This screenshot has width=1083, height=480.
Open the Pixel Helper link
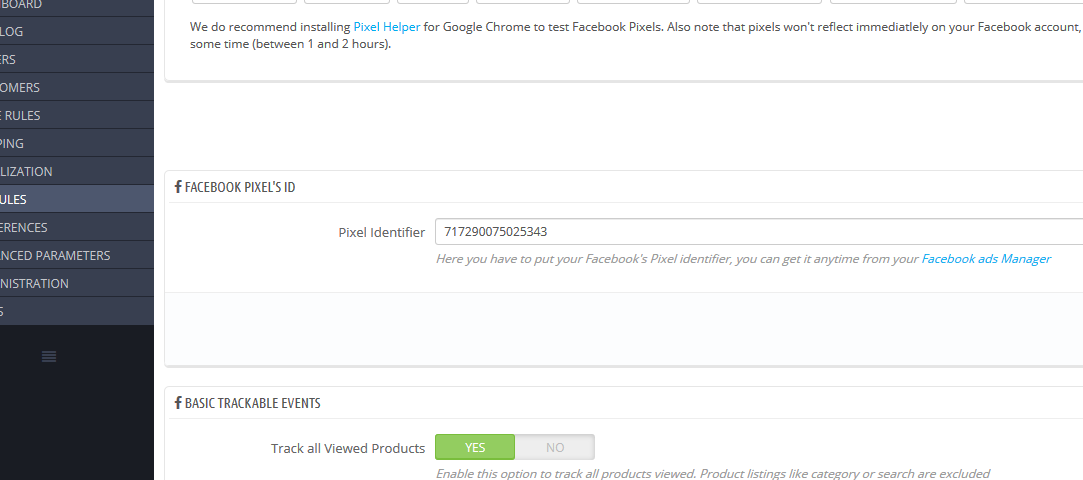coord(386,27)
